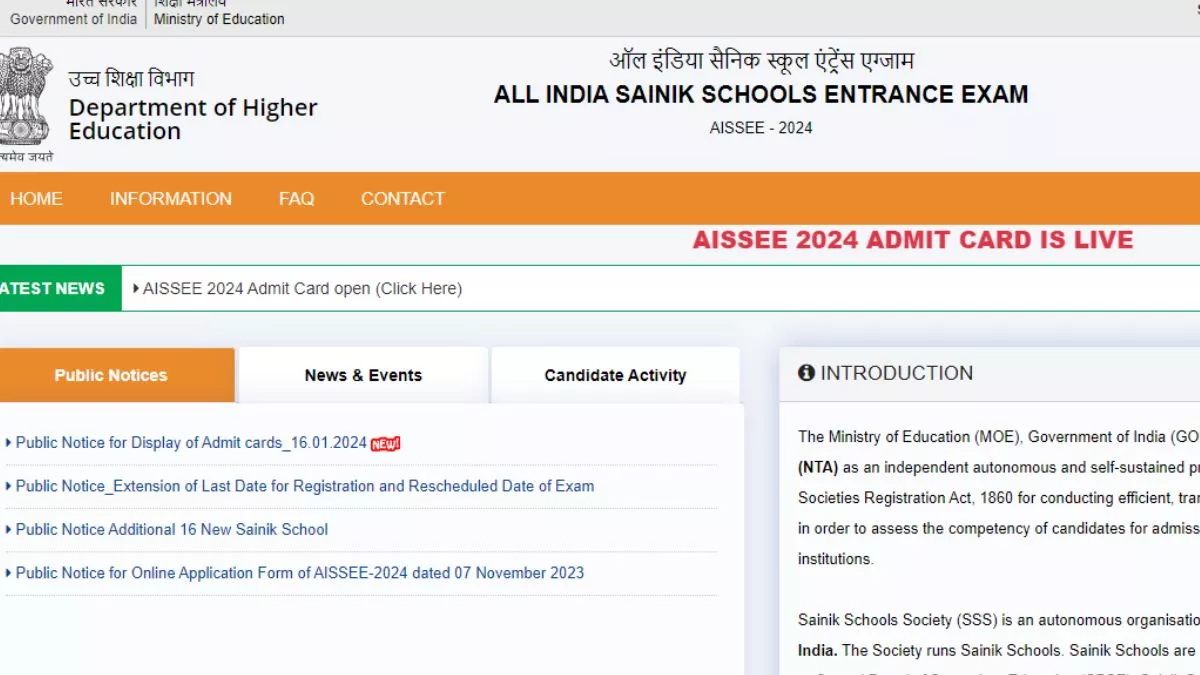The height and width of the screenshot is (675, 1200).
Task: Click the Ministry of Education header text
Action: click(219, 19)
